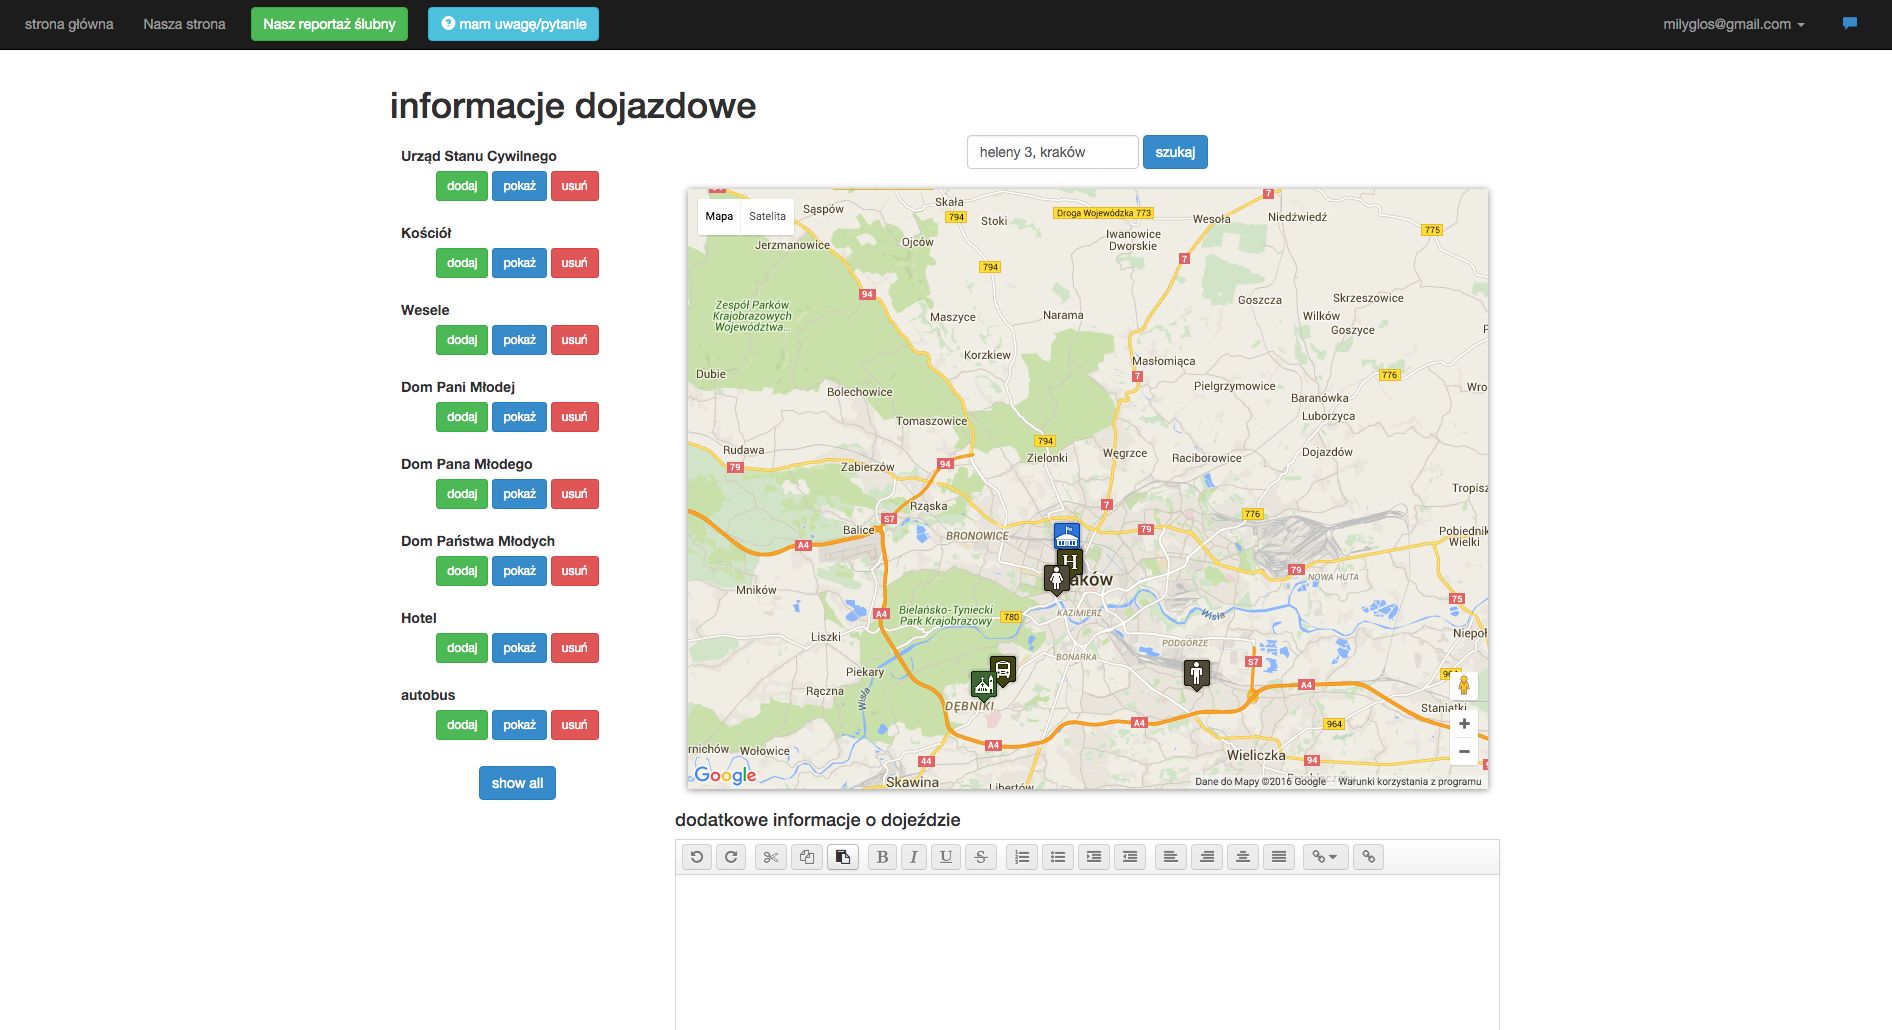Remove Dom Pana Młodego location
The image size is (1892, 1030).
[x=575, y=494]
